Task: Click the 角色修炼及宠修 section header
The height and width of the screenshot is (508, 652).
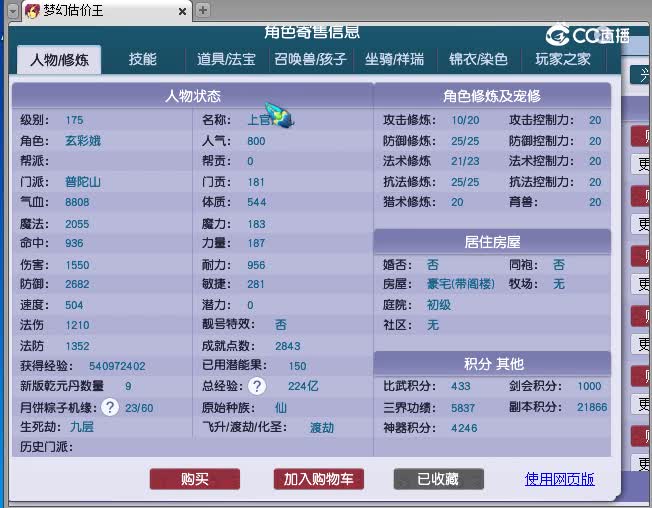Action: point(492,96)
